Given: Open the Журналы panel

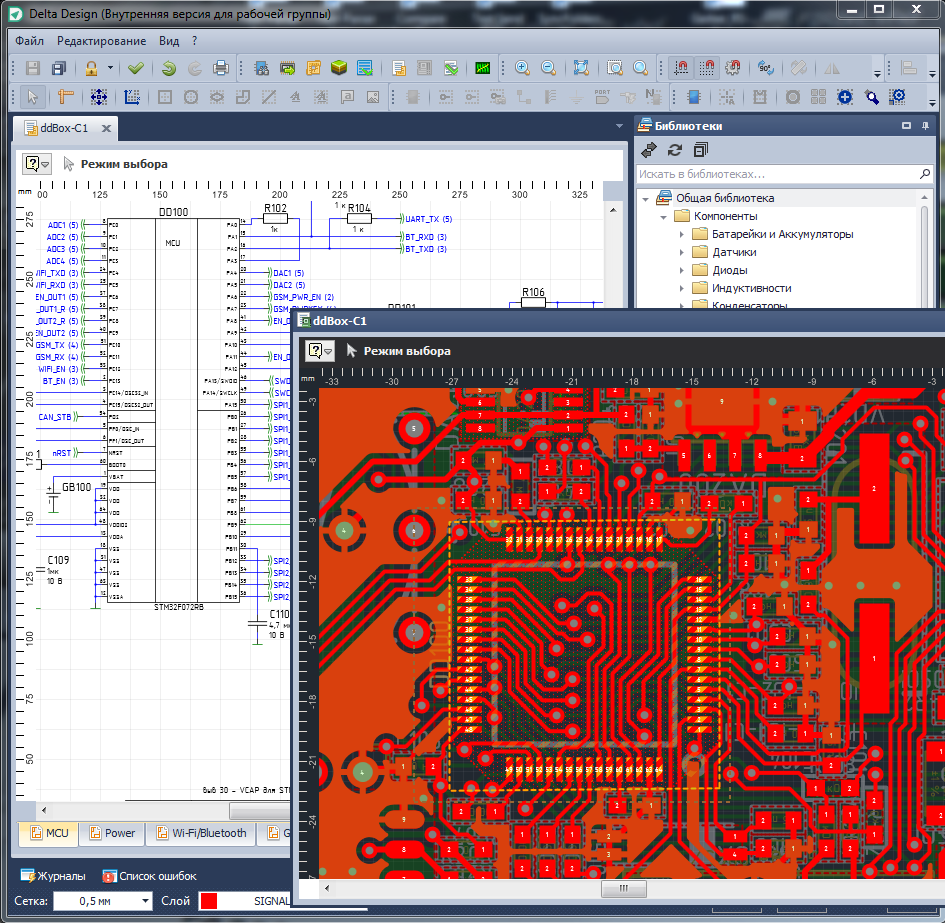Looking at the screenshot, I should click(53, 876).
